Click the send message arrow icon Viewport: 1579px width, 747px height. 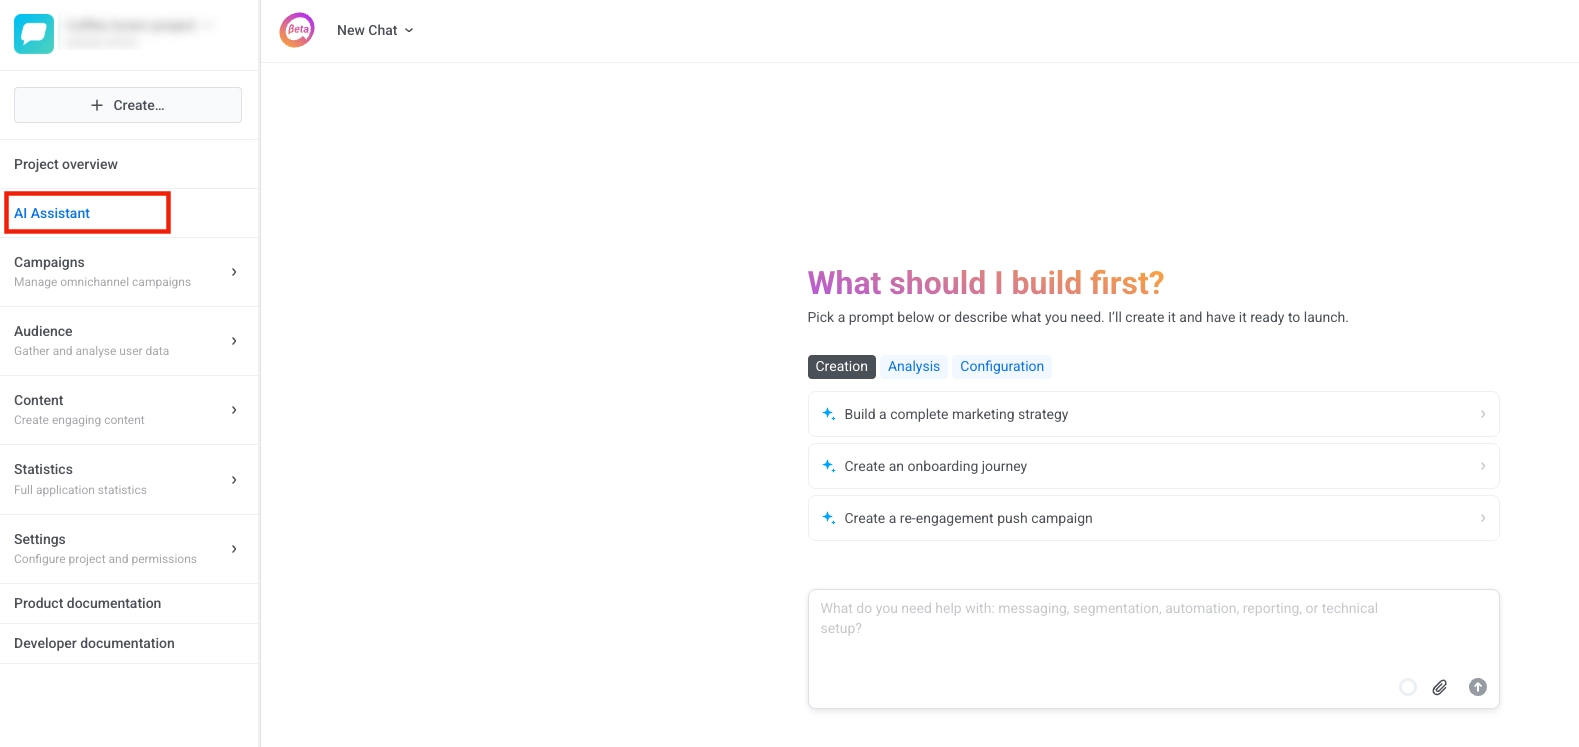tap(1477, 687)
